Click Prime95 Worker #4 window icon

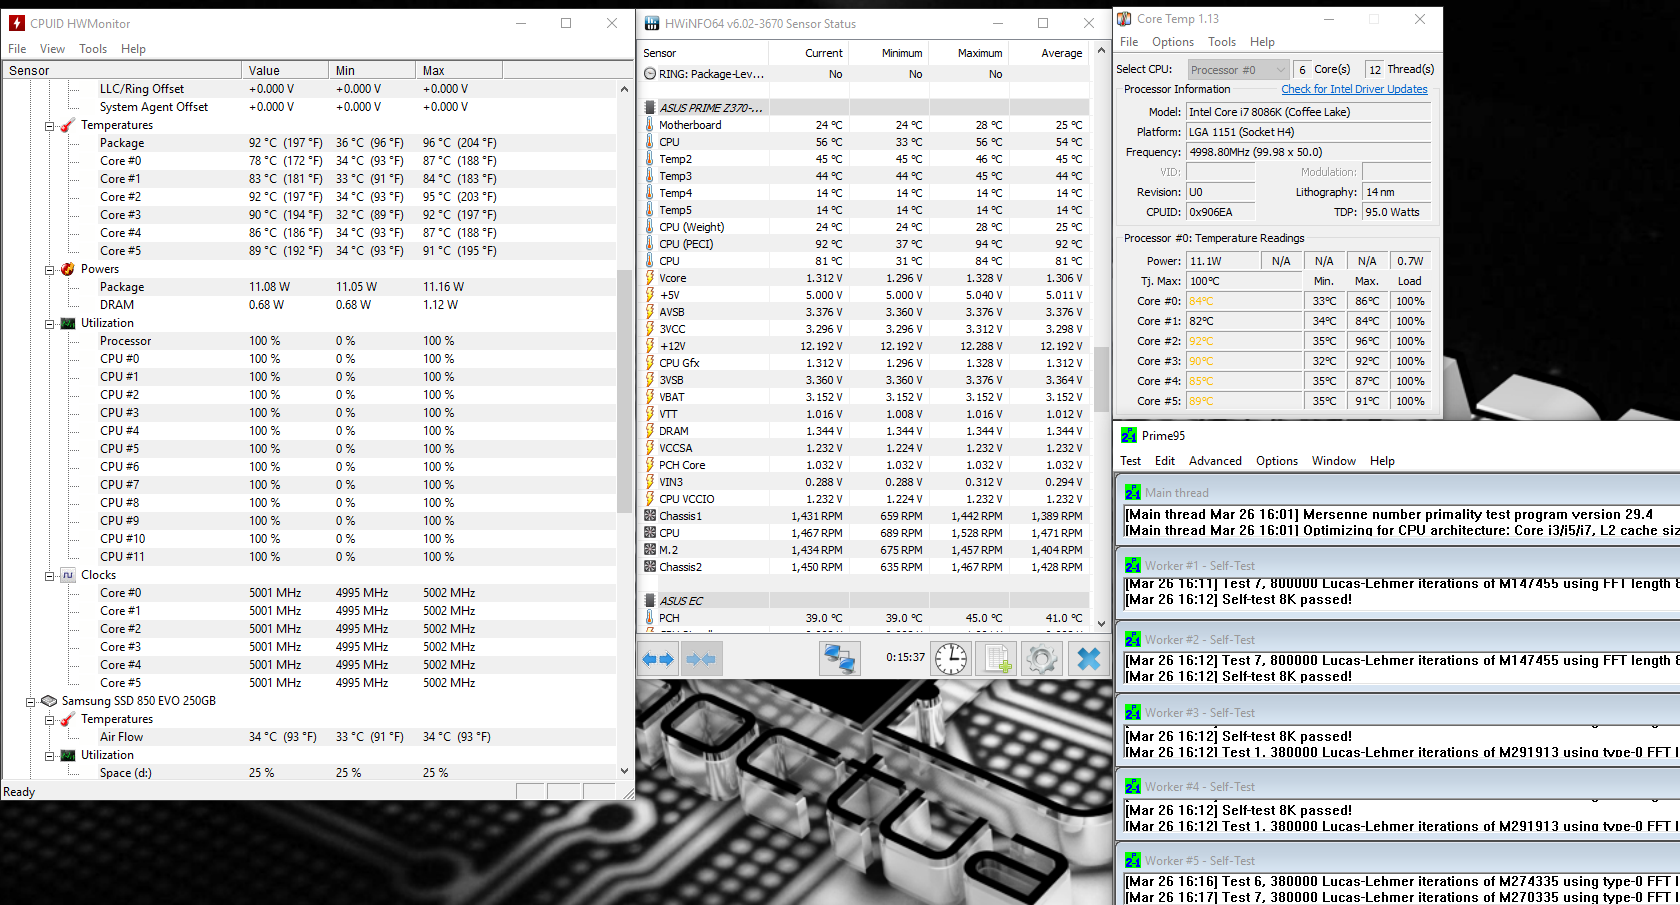coord(1132,786)
